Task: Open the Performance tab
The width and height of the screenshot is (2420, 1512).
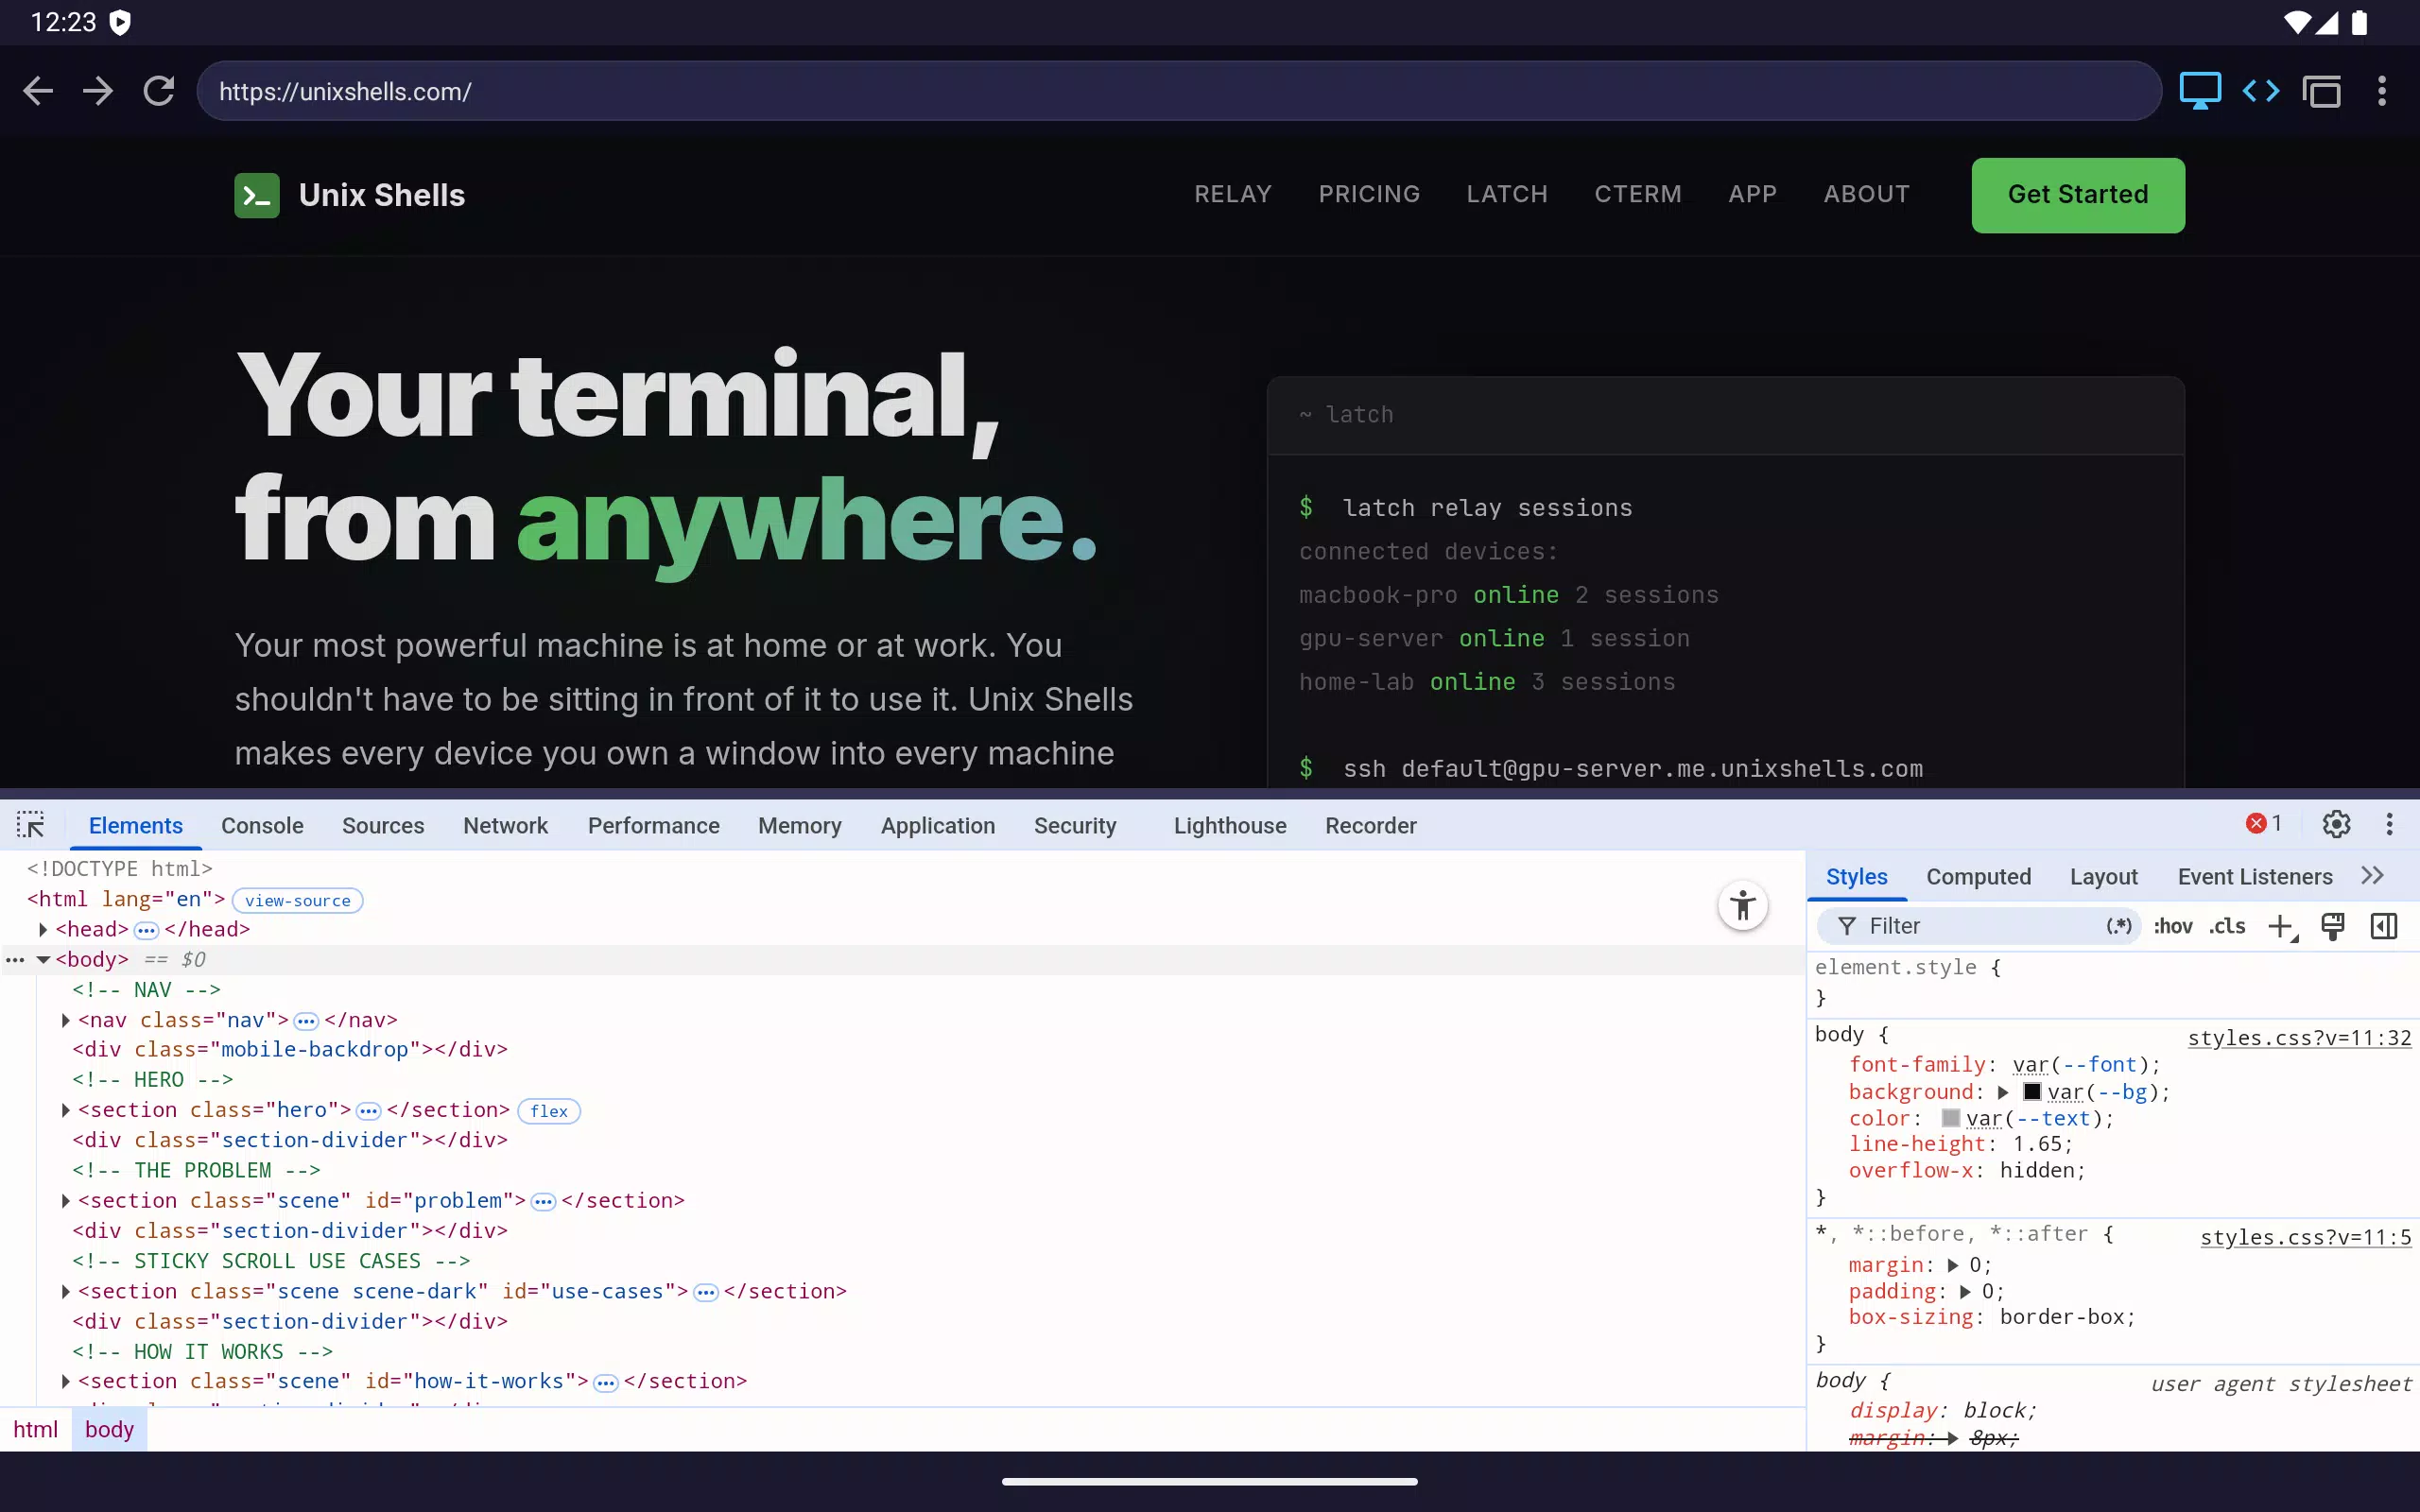Action: tap(653, 825)
